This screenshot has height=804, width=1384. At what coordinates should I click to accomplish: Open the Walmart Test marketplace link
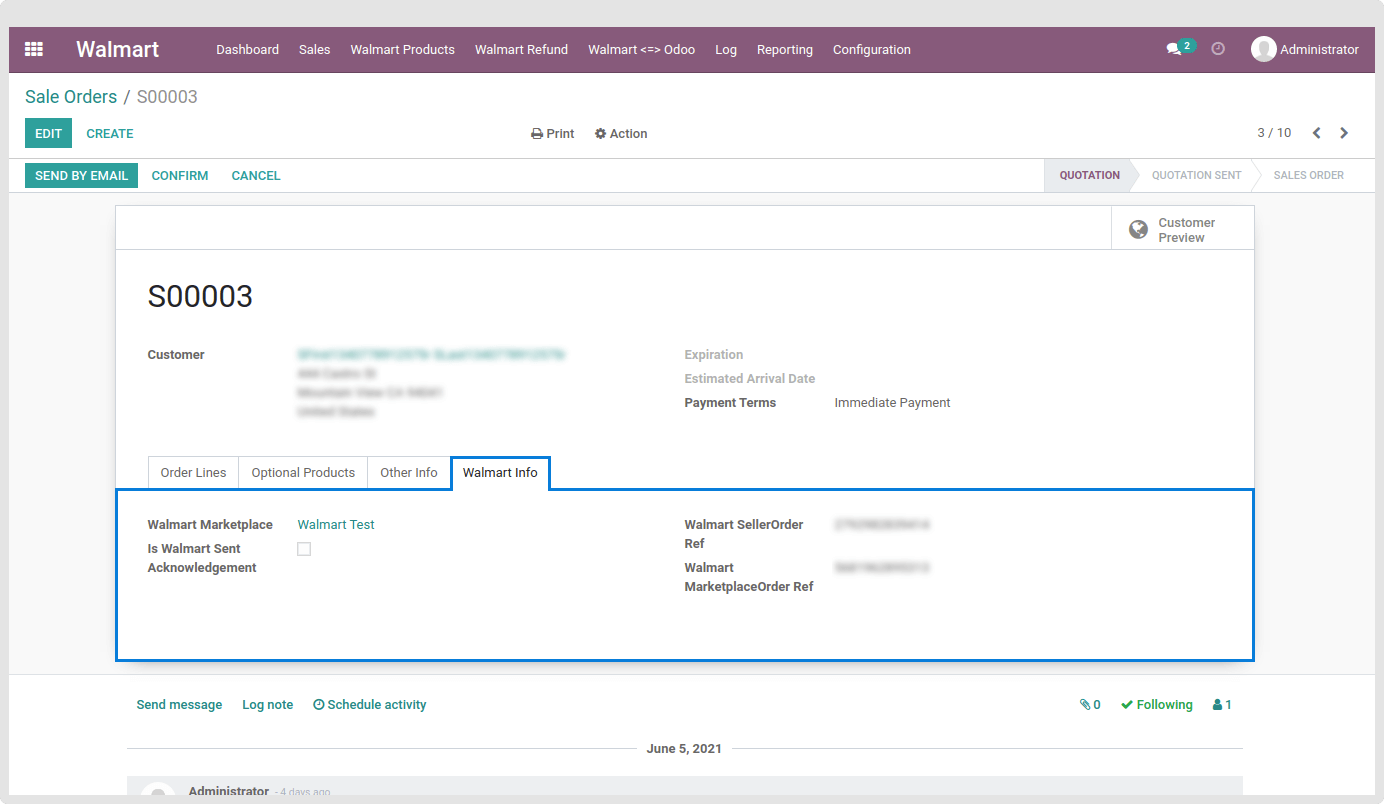click(336, 525)
